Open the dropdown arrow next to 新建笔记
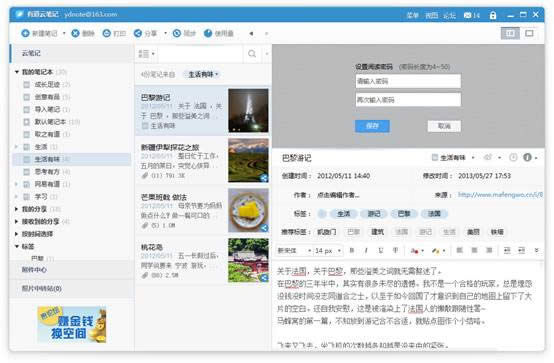The height and width of the screenshot is (363, 554). click(64, 33)
